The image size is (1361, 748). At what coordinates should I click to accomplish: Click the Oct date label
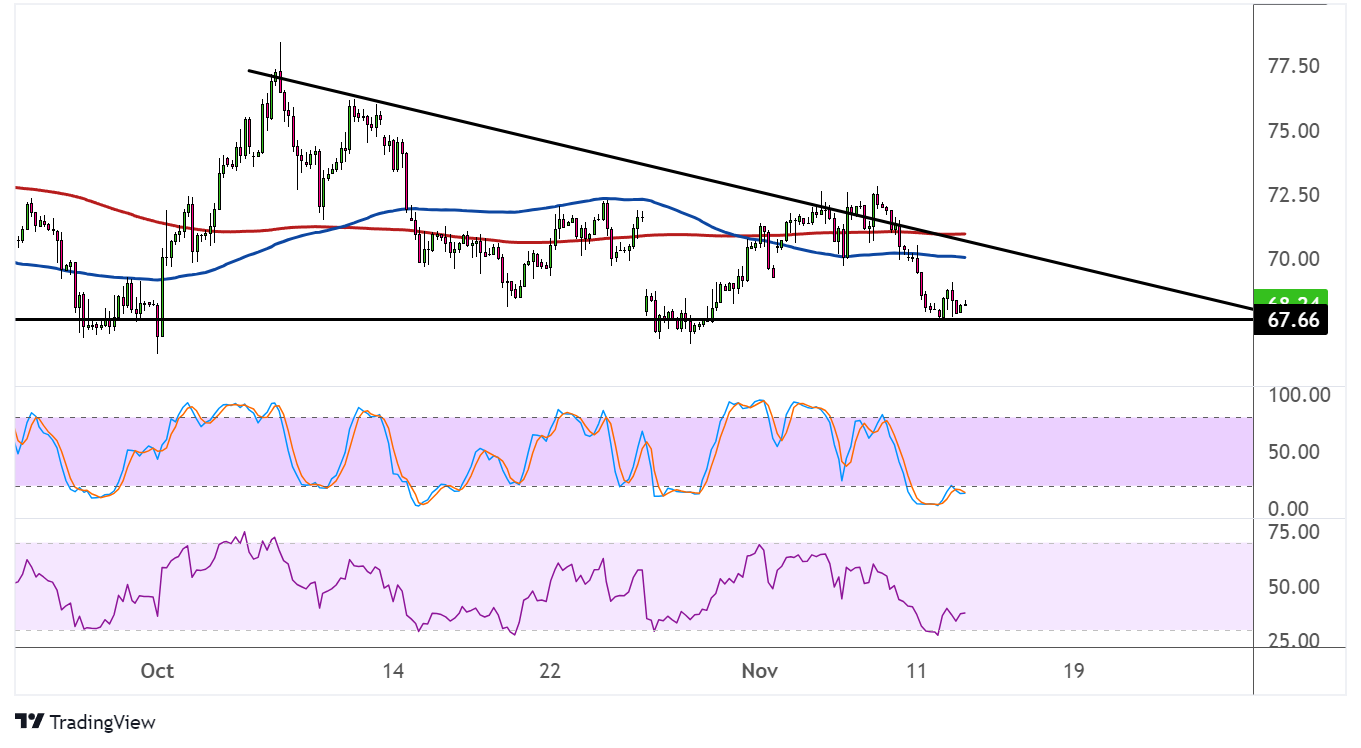pos(157,670)
